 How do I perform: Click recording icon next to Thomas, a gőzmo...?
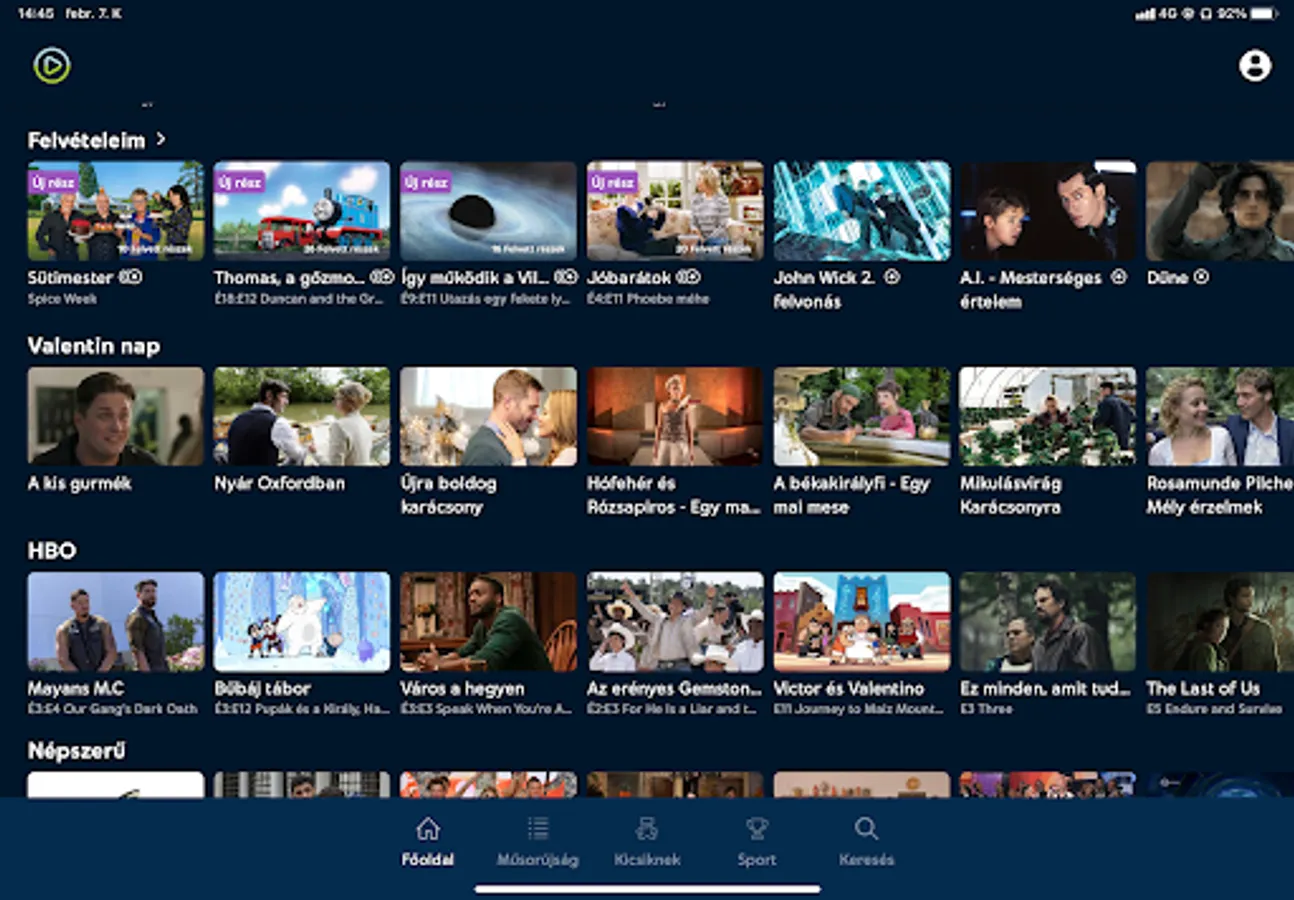tap(382, 277)
